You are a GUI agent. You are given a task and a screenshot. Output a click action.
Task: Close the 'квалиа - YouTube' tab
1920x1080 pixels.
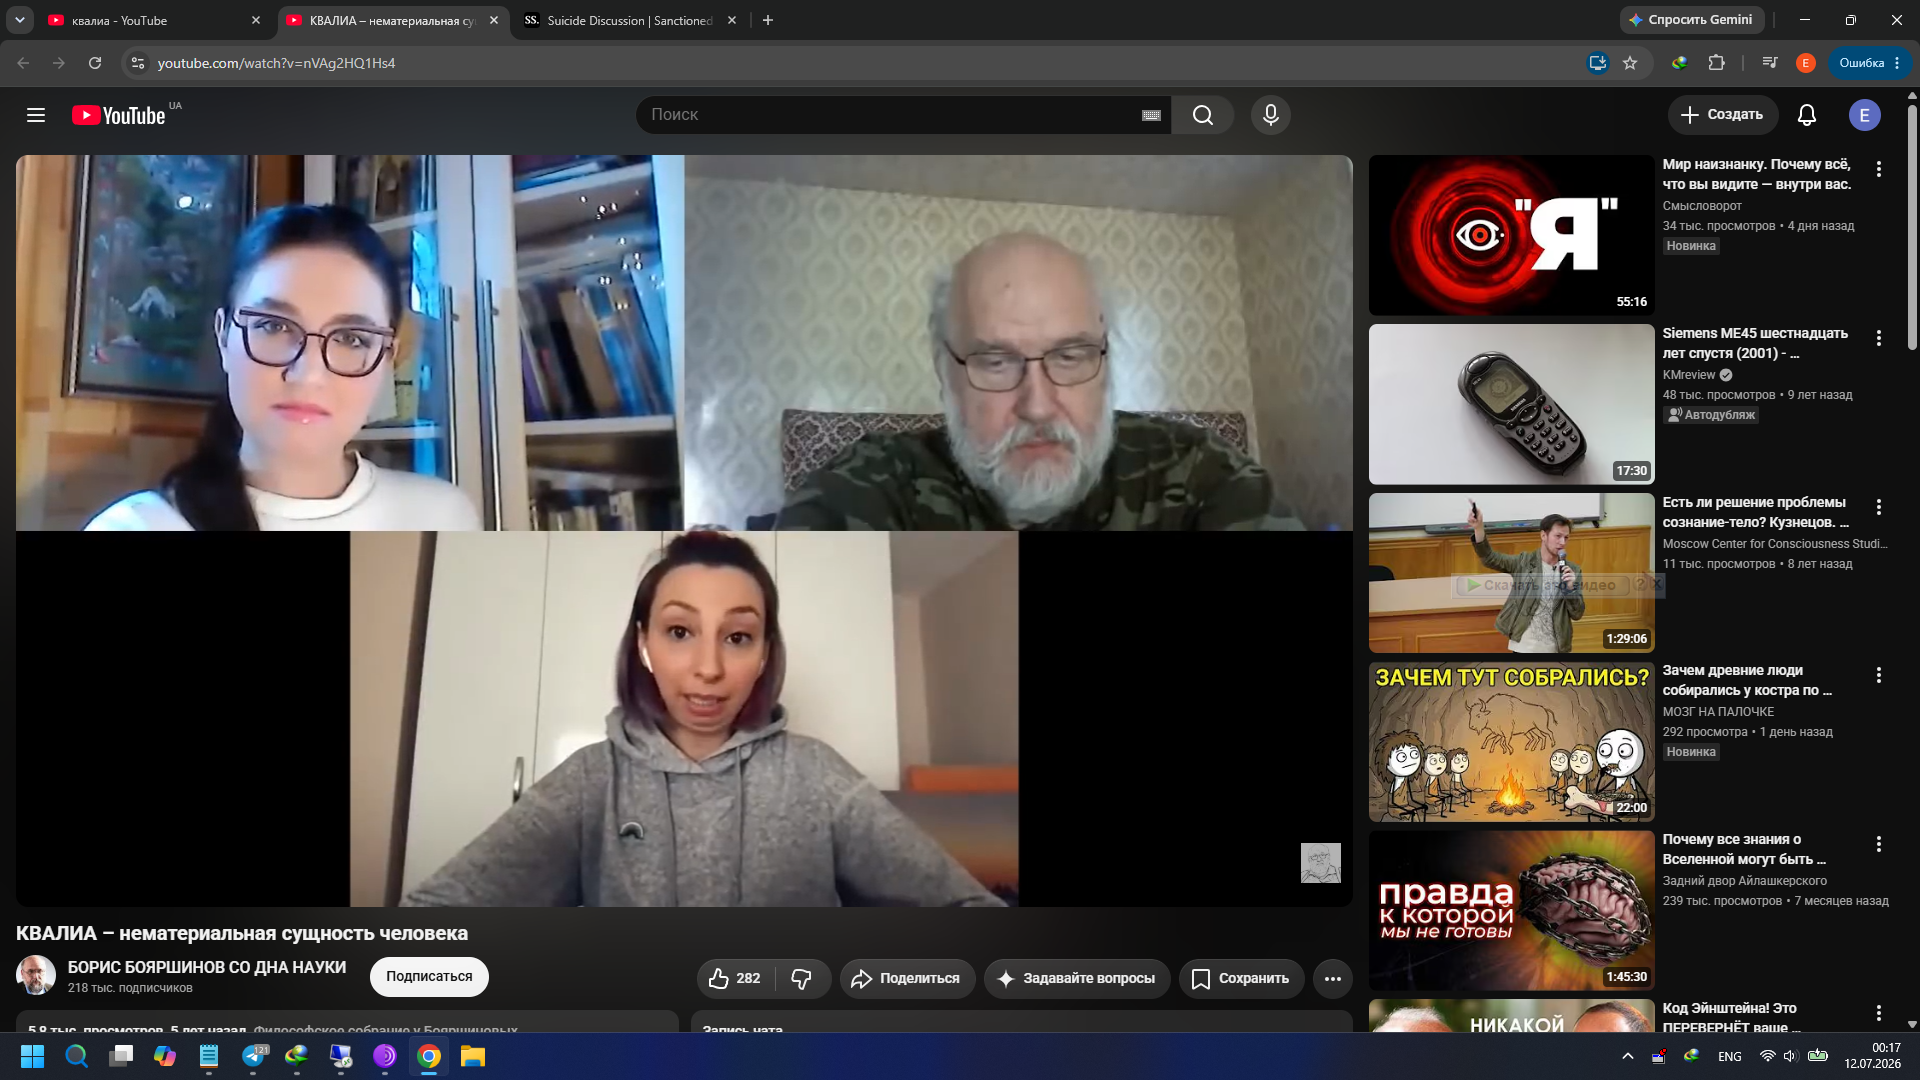256,20
